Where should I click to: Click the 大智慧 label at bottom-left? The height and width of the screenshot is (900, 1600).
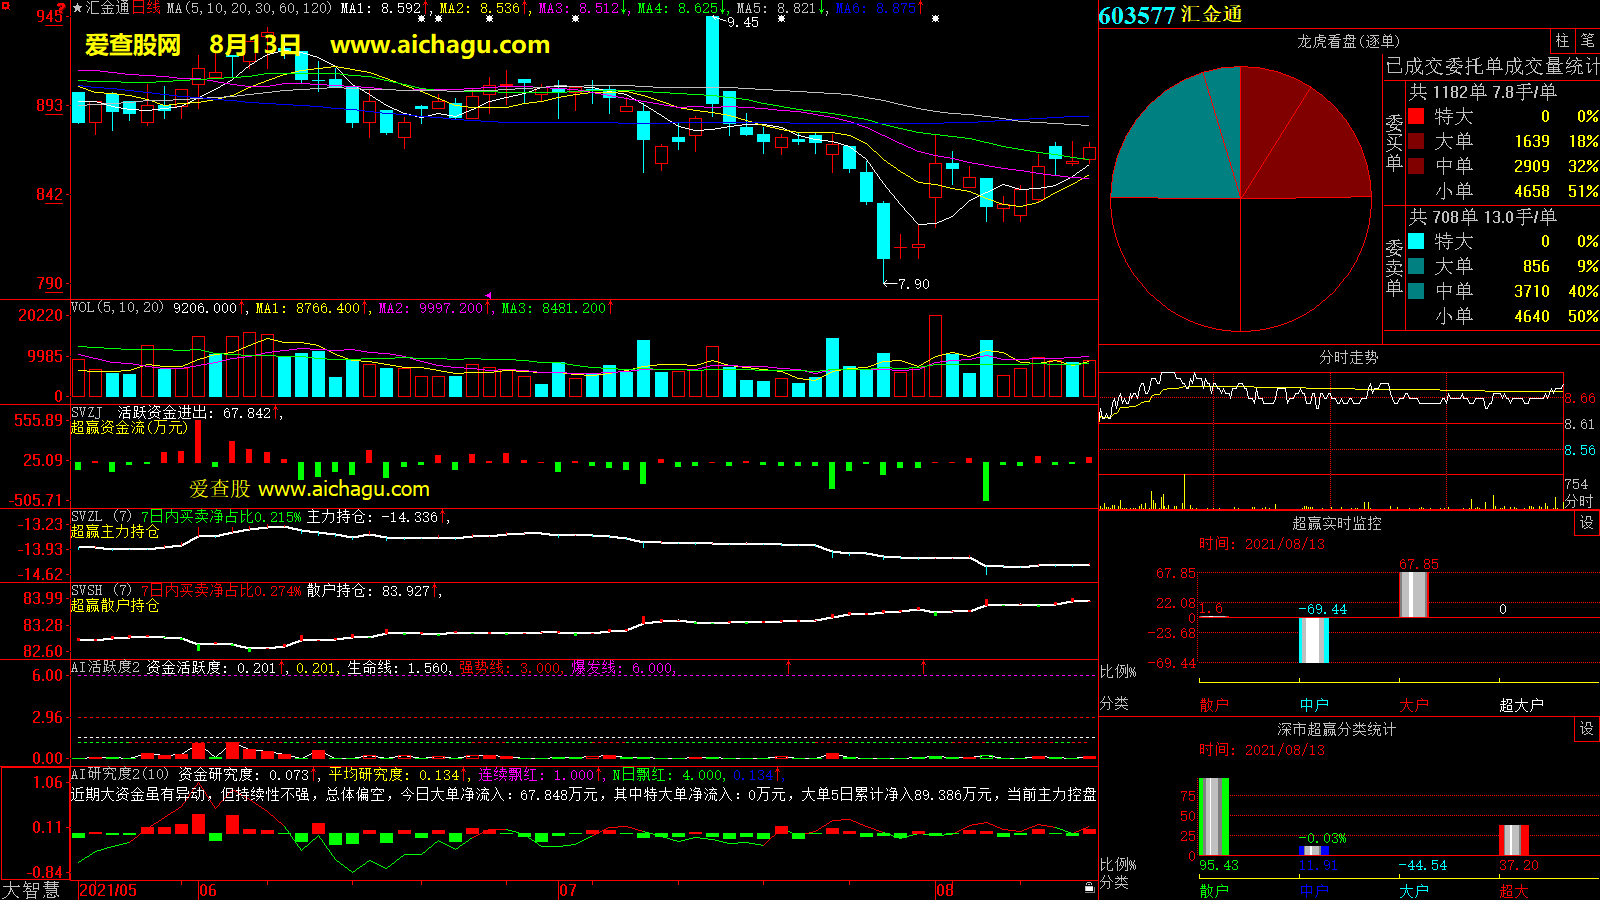coord(32,890)
